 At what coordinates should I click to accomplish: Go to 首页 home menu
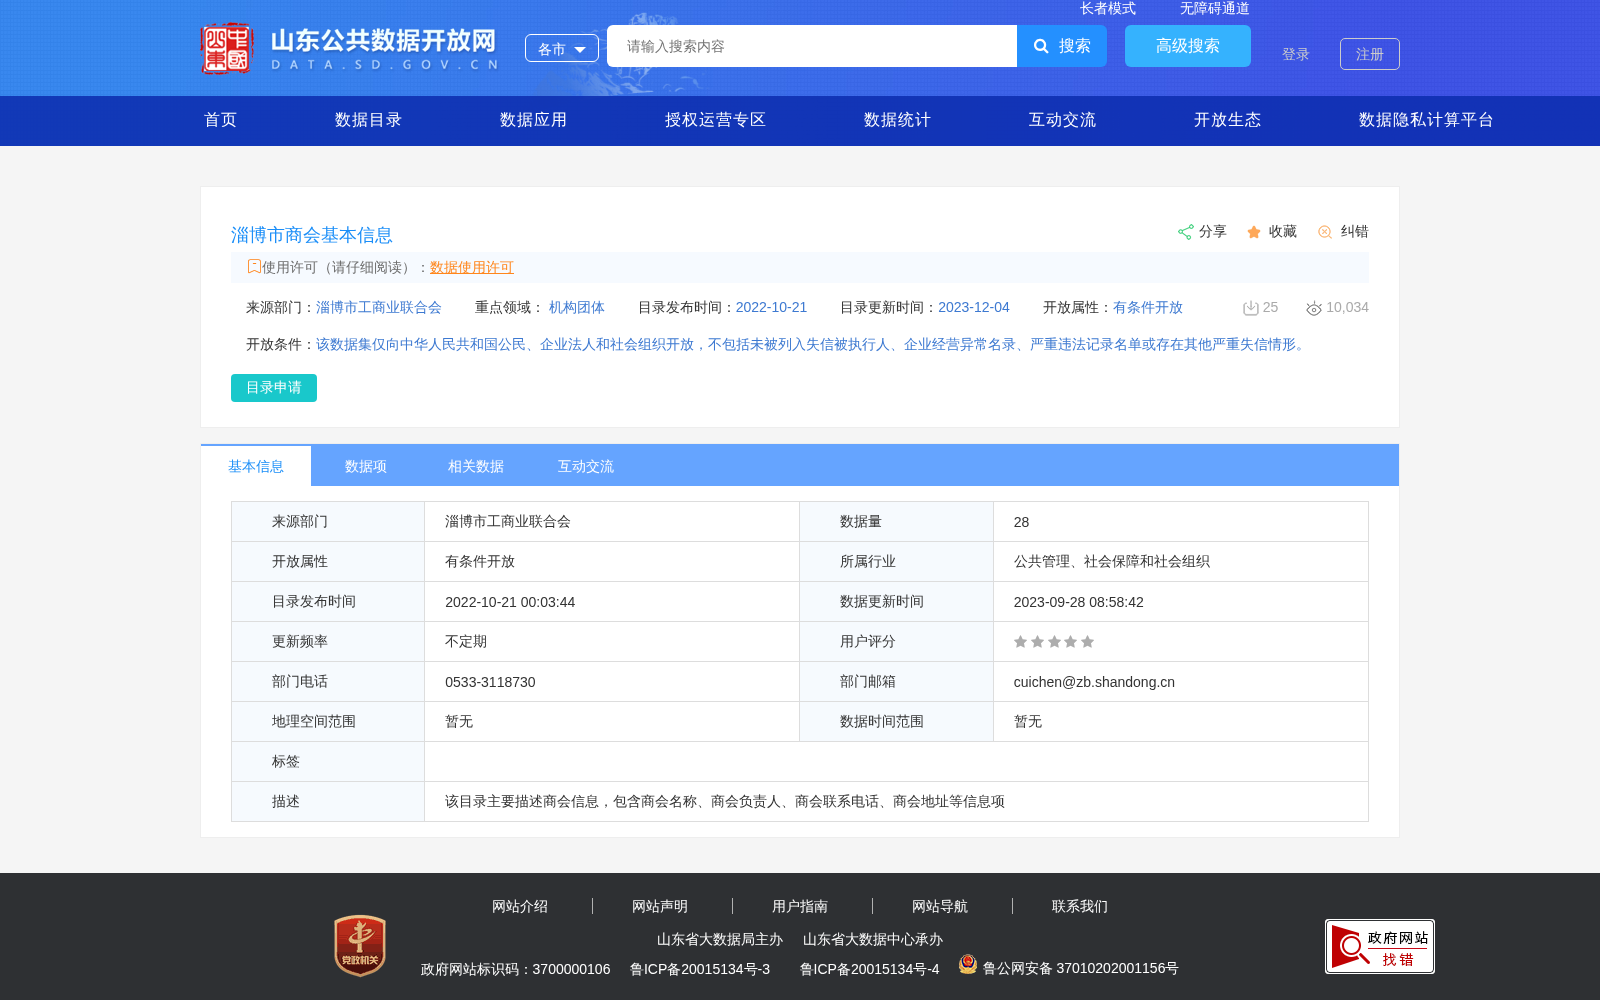click(221, 120)
